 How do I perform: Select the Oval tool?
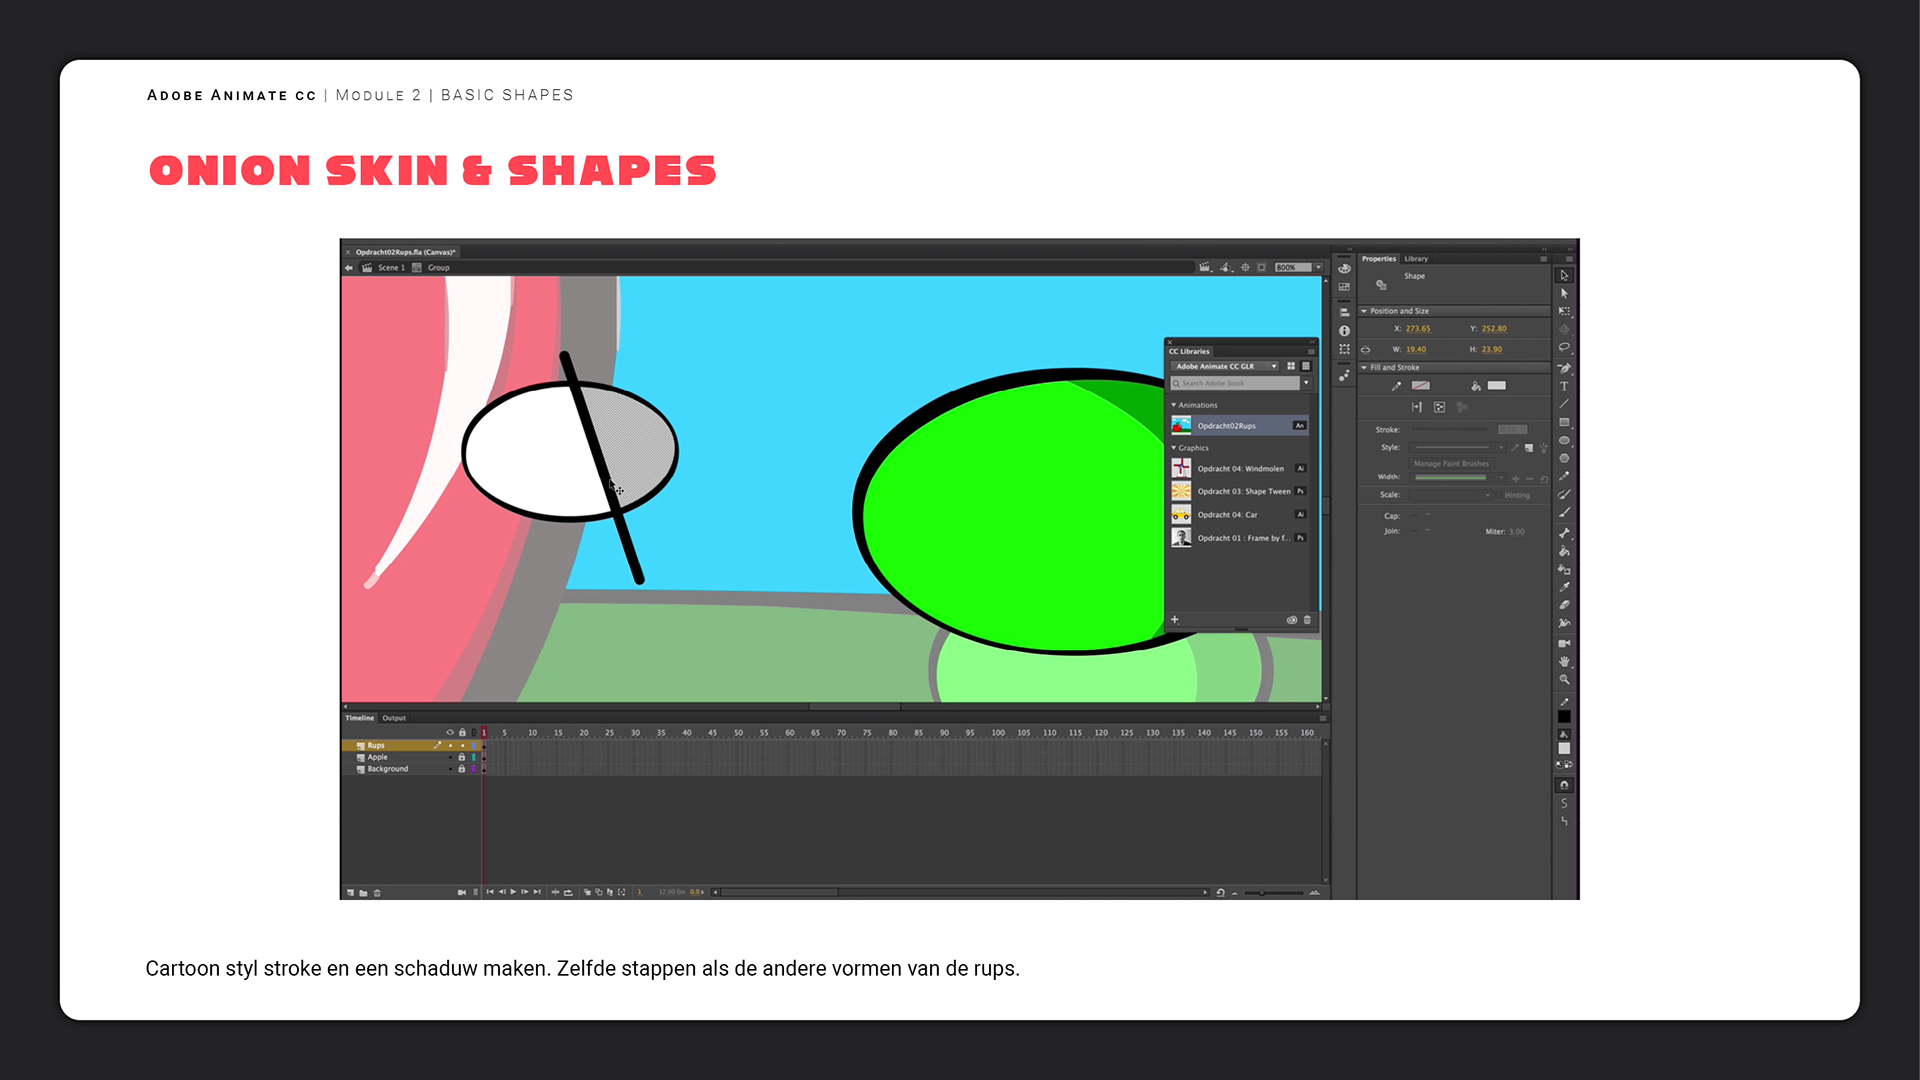click(x=1564, y=440)
